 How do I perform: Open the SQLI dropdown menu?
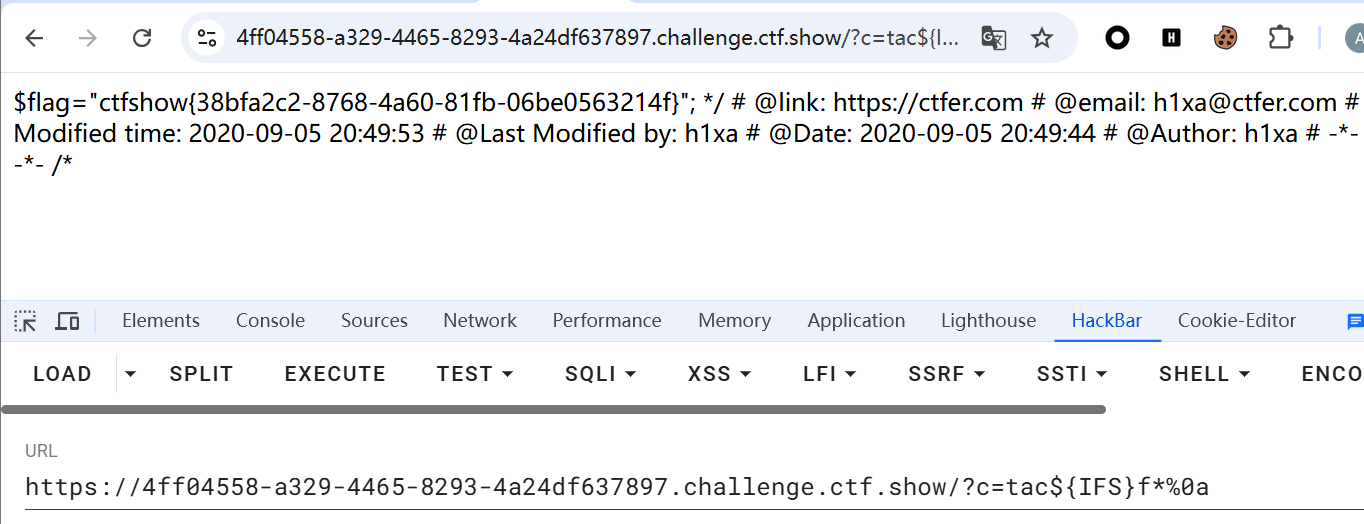tap(600, 374)
